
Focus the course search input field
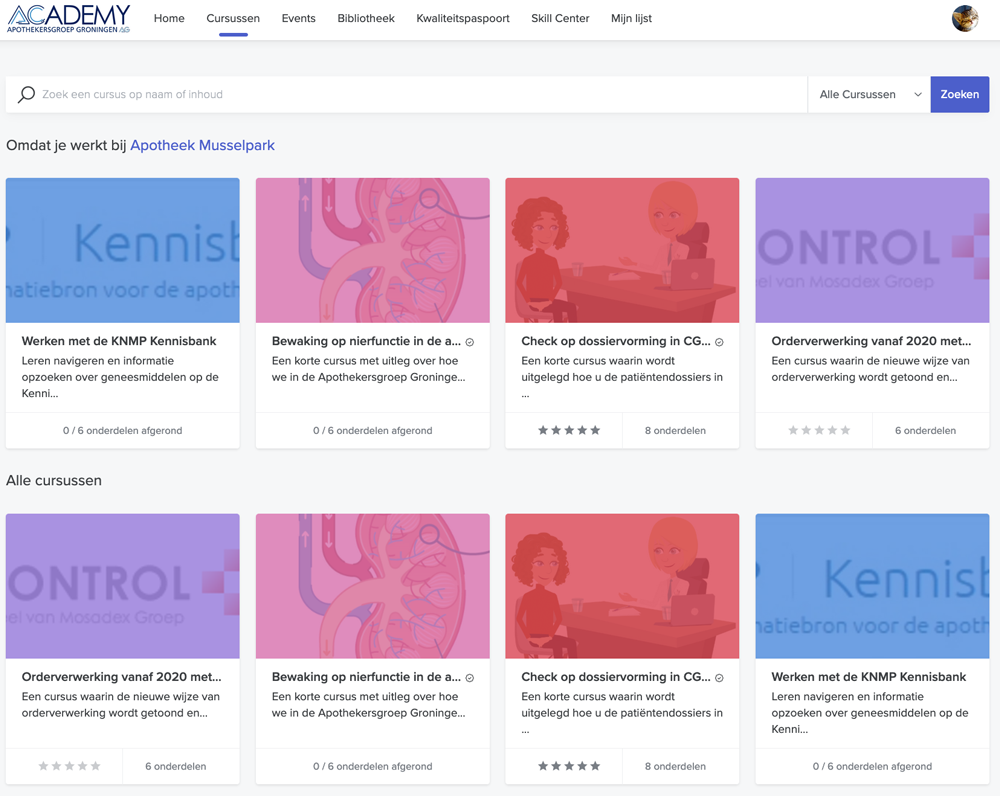[x=420, y=94]
